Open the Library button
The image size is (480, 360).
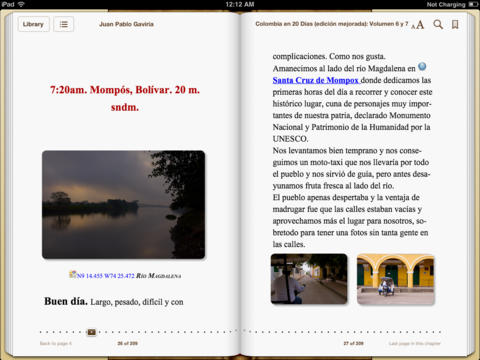click(x=33, y=24)
